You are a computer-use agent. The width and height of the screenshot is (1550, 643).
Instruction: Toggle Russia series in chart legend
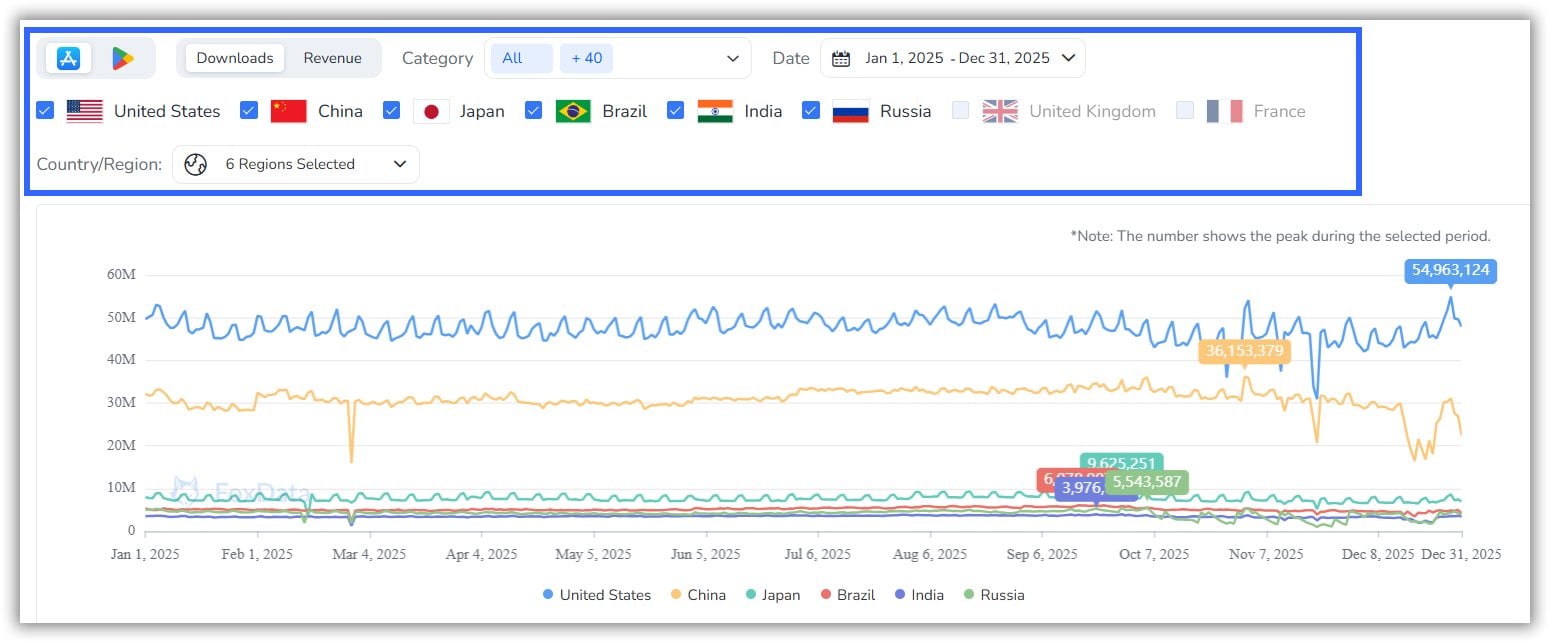tap(993, 595)
